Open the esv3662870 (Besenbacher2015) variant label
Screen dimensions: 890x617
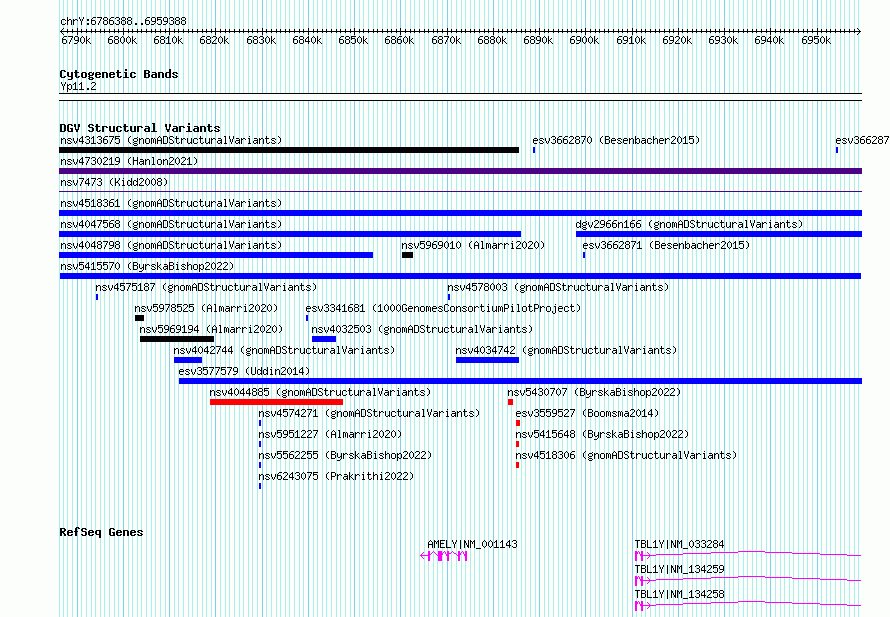coord(616,140)
